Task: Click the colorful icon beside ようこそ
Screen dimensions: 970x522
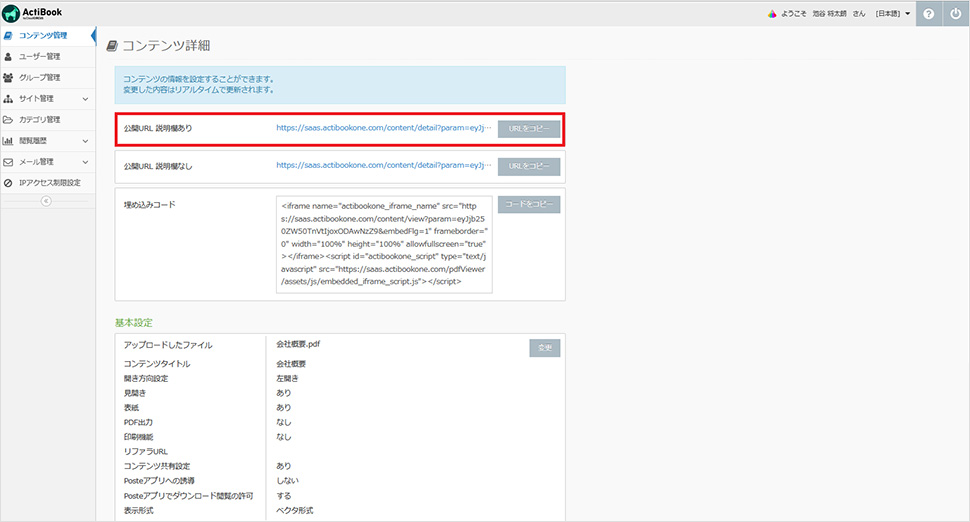Action: (x=772, y=14)
